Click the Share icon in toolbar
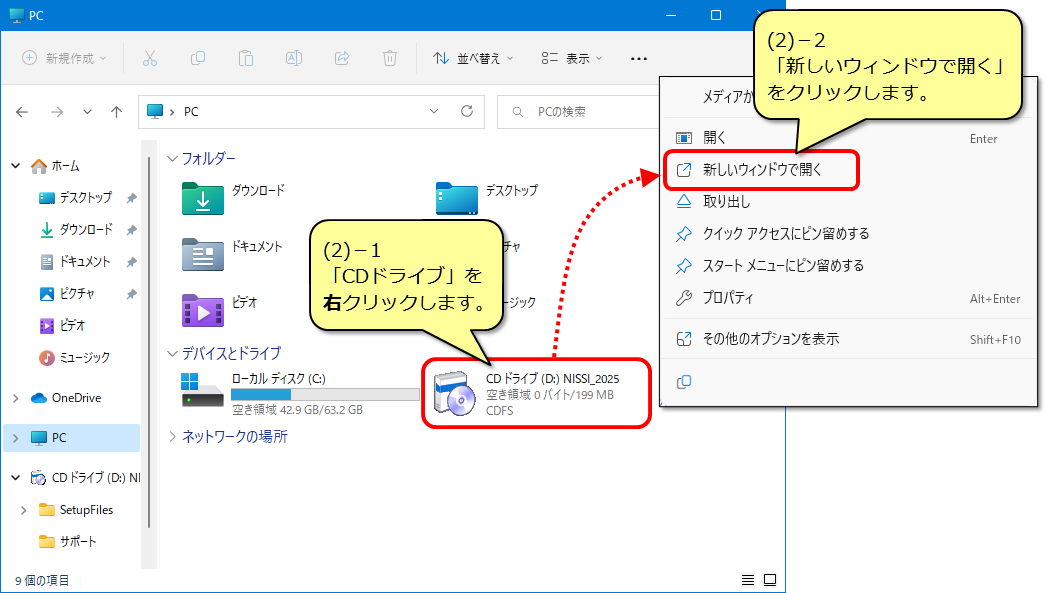Screen dimensions: 1047x593 342,58
